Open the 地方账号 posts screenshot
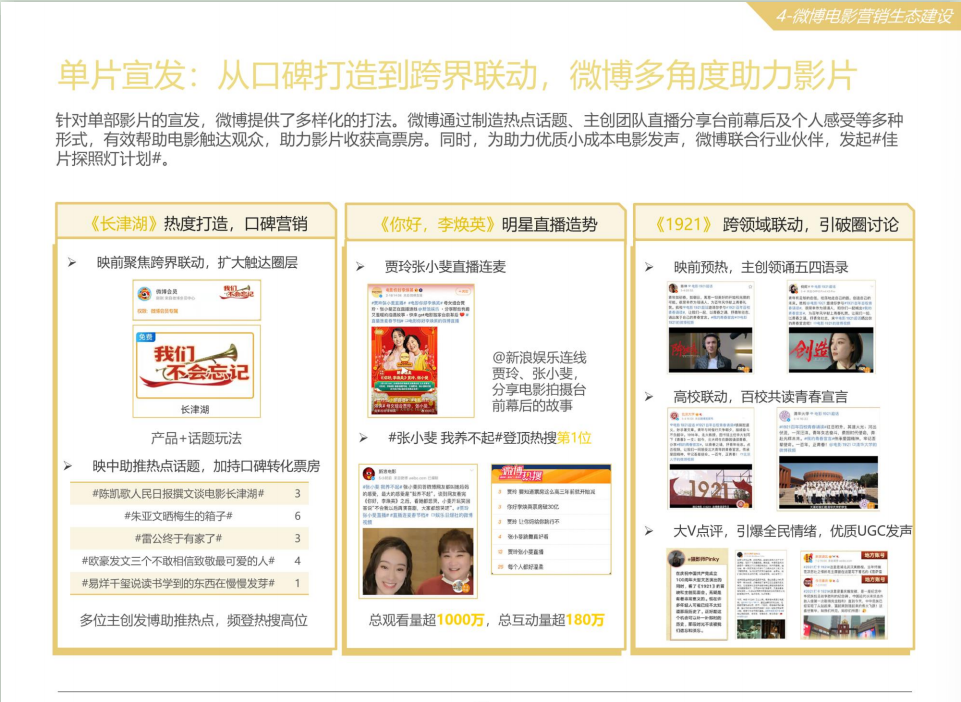The height and width of the screenshot is (702, 961). pyautogui.click(x=845, y=595)
